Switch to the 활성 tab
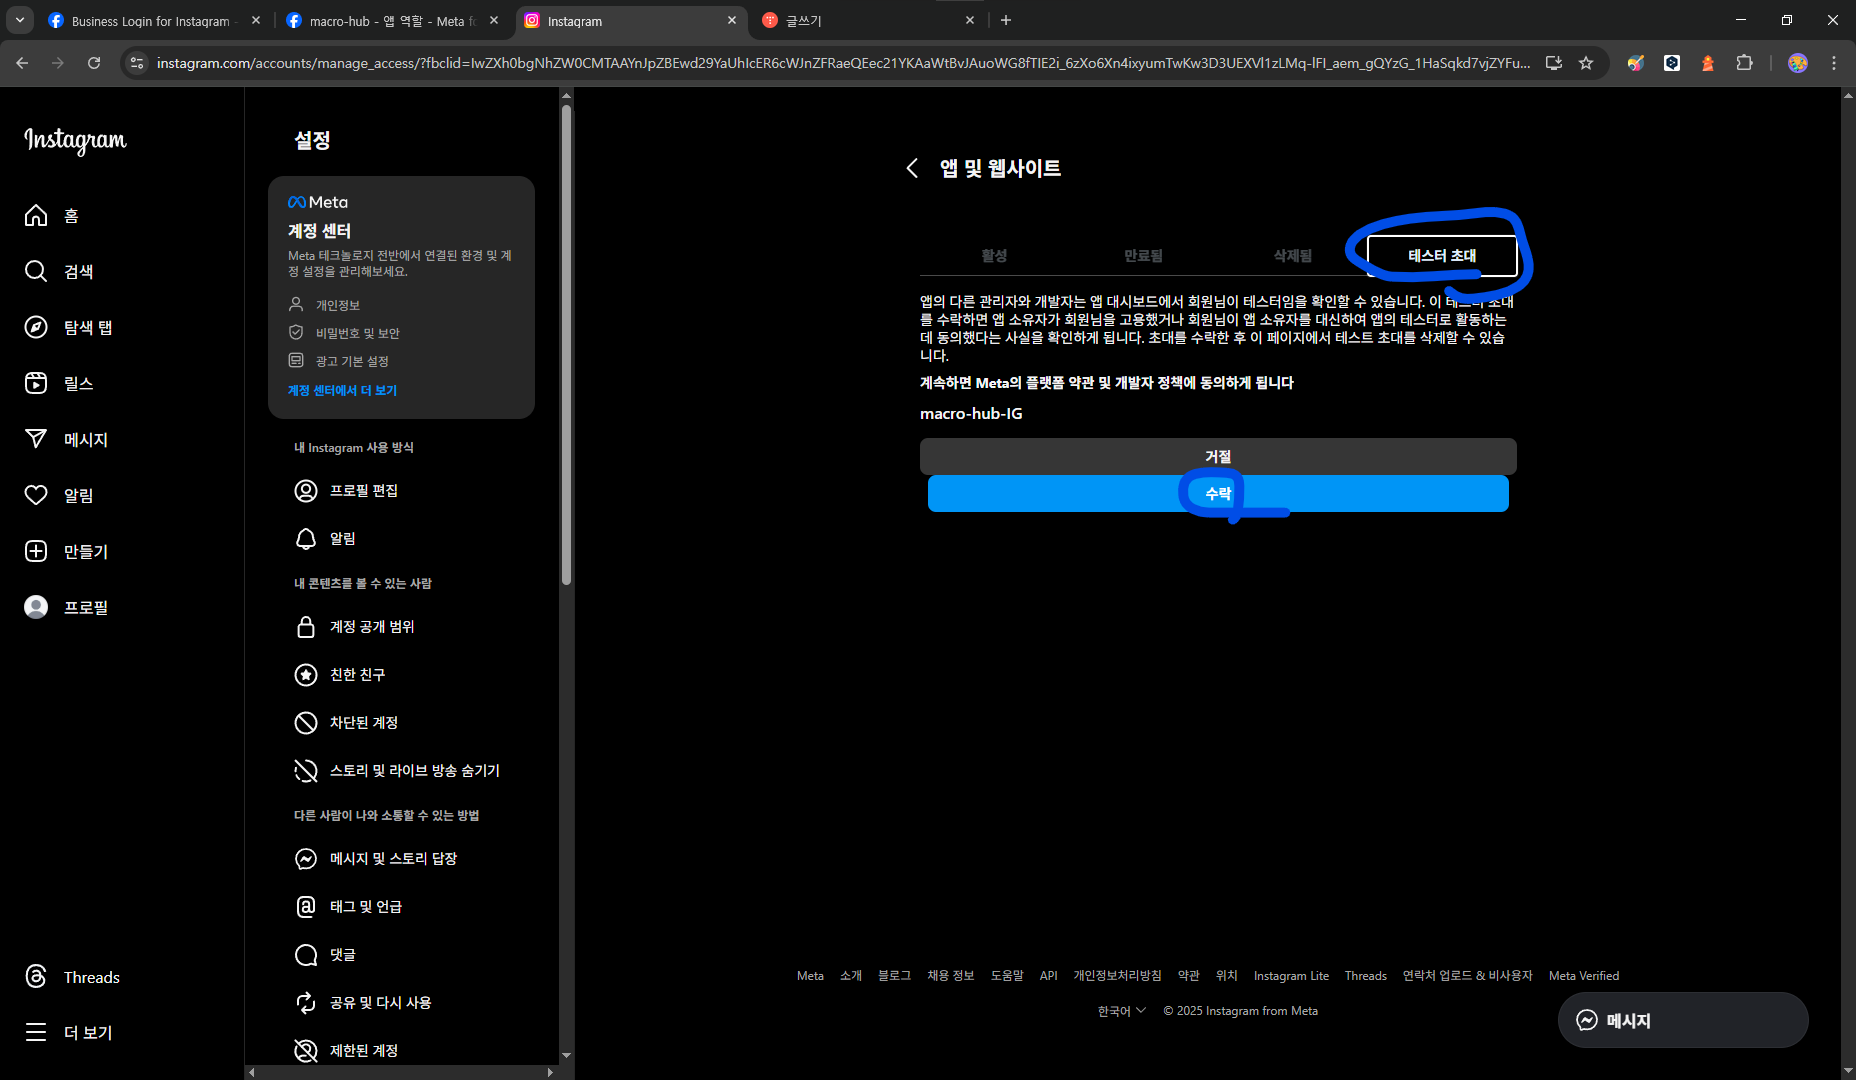Image resolution: width=1856 pixels, height=1080 pixels. point(994,256)
